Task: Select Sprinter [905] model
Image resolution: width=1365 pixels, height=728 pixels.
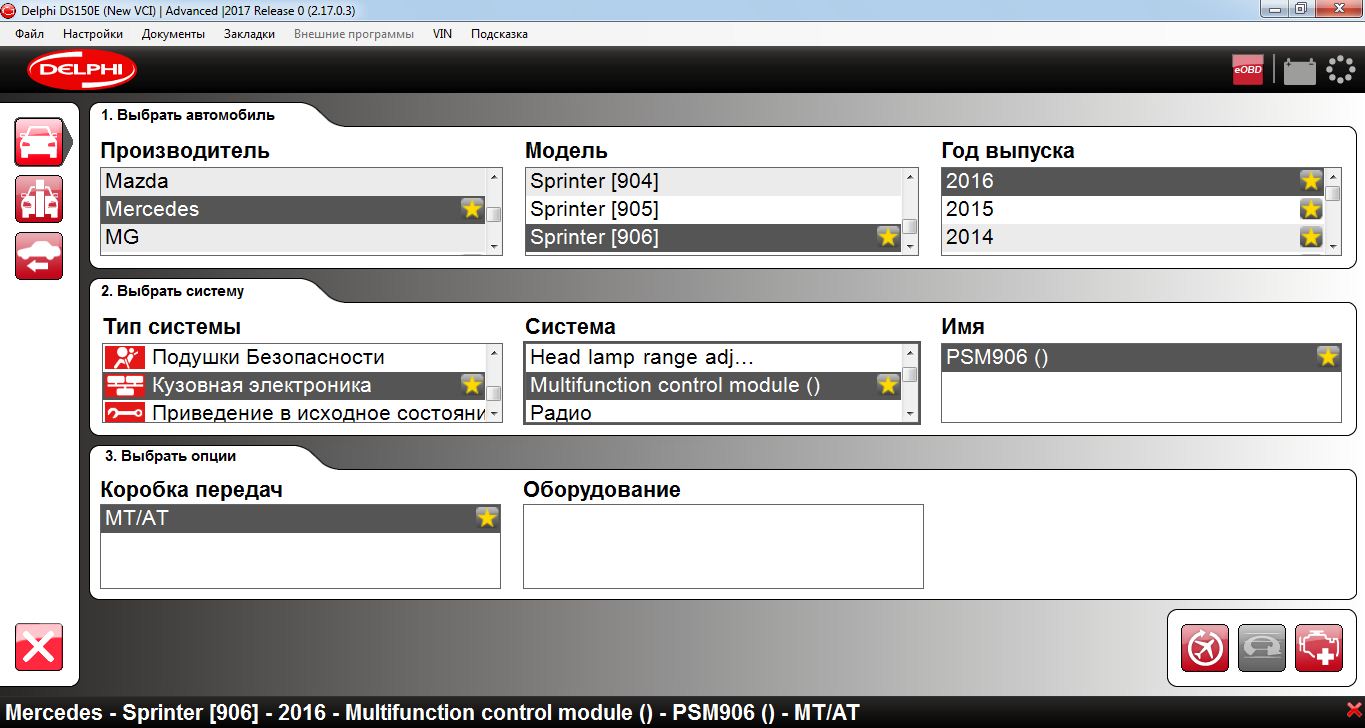Action: (x=714, y=209)
